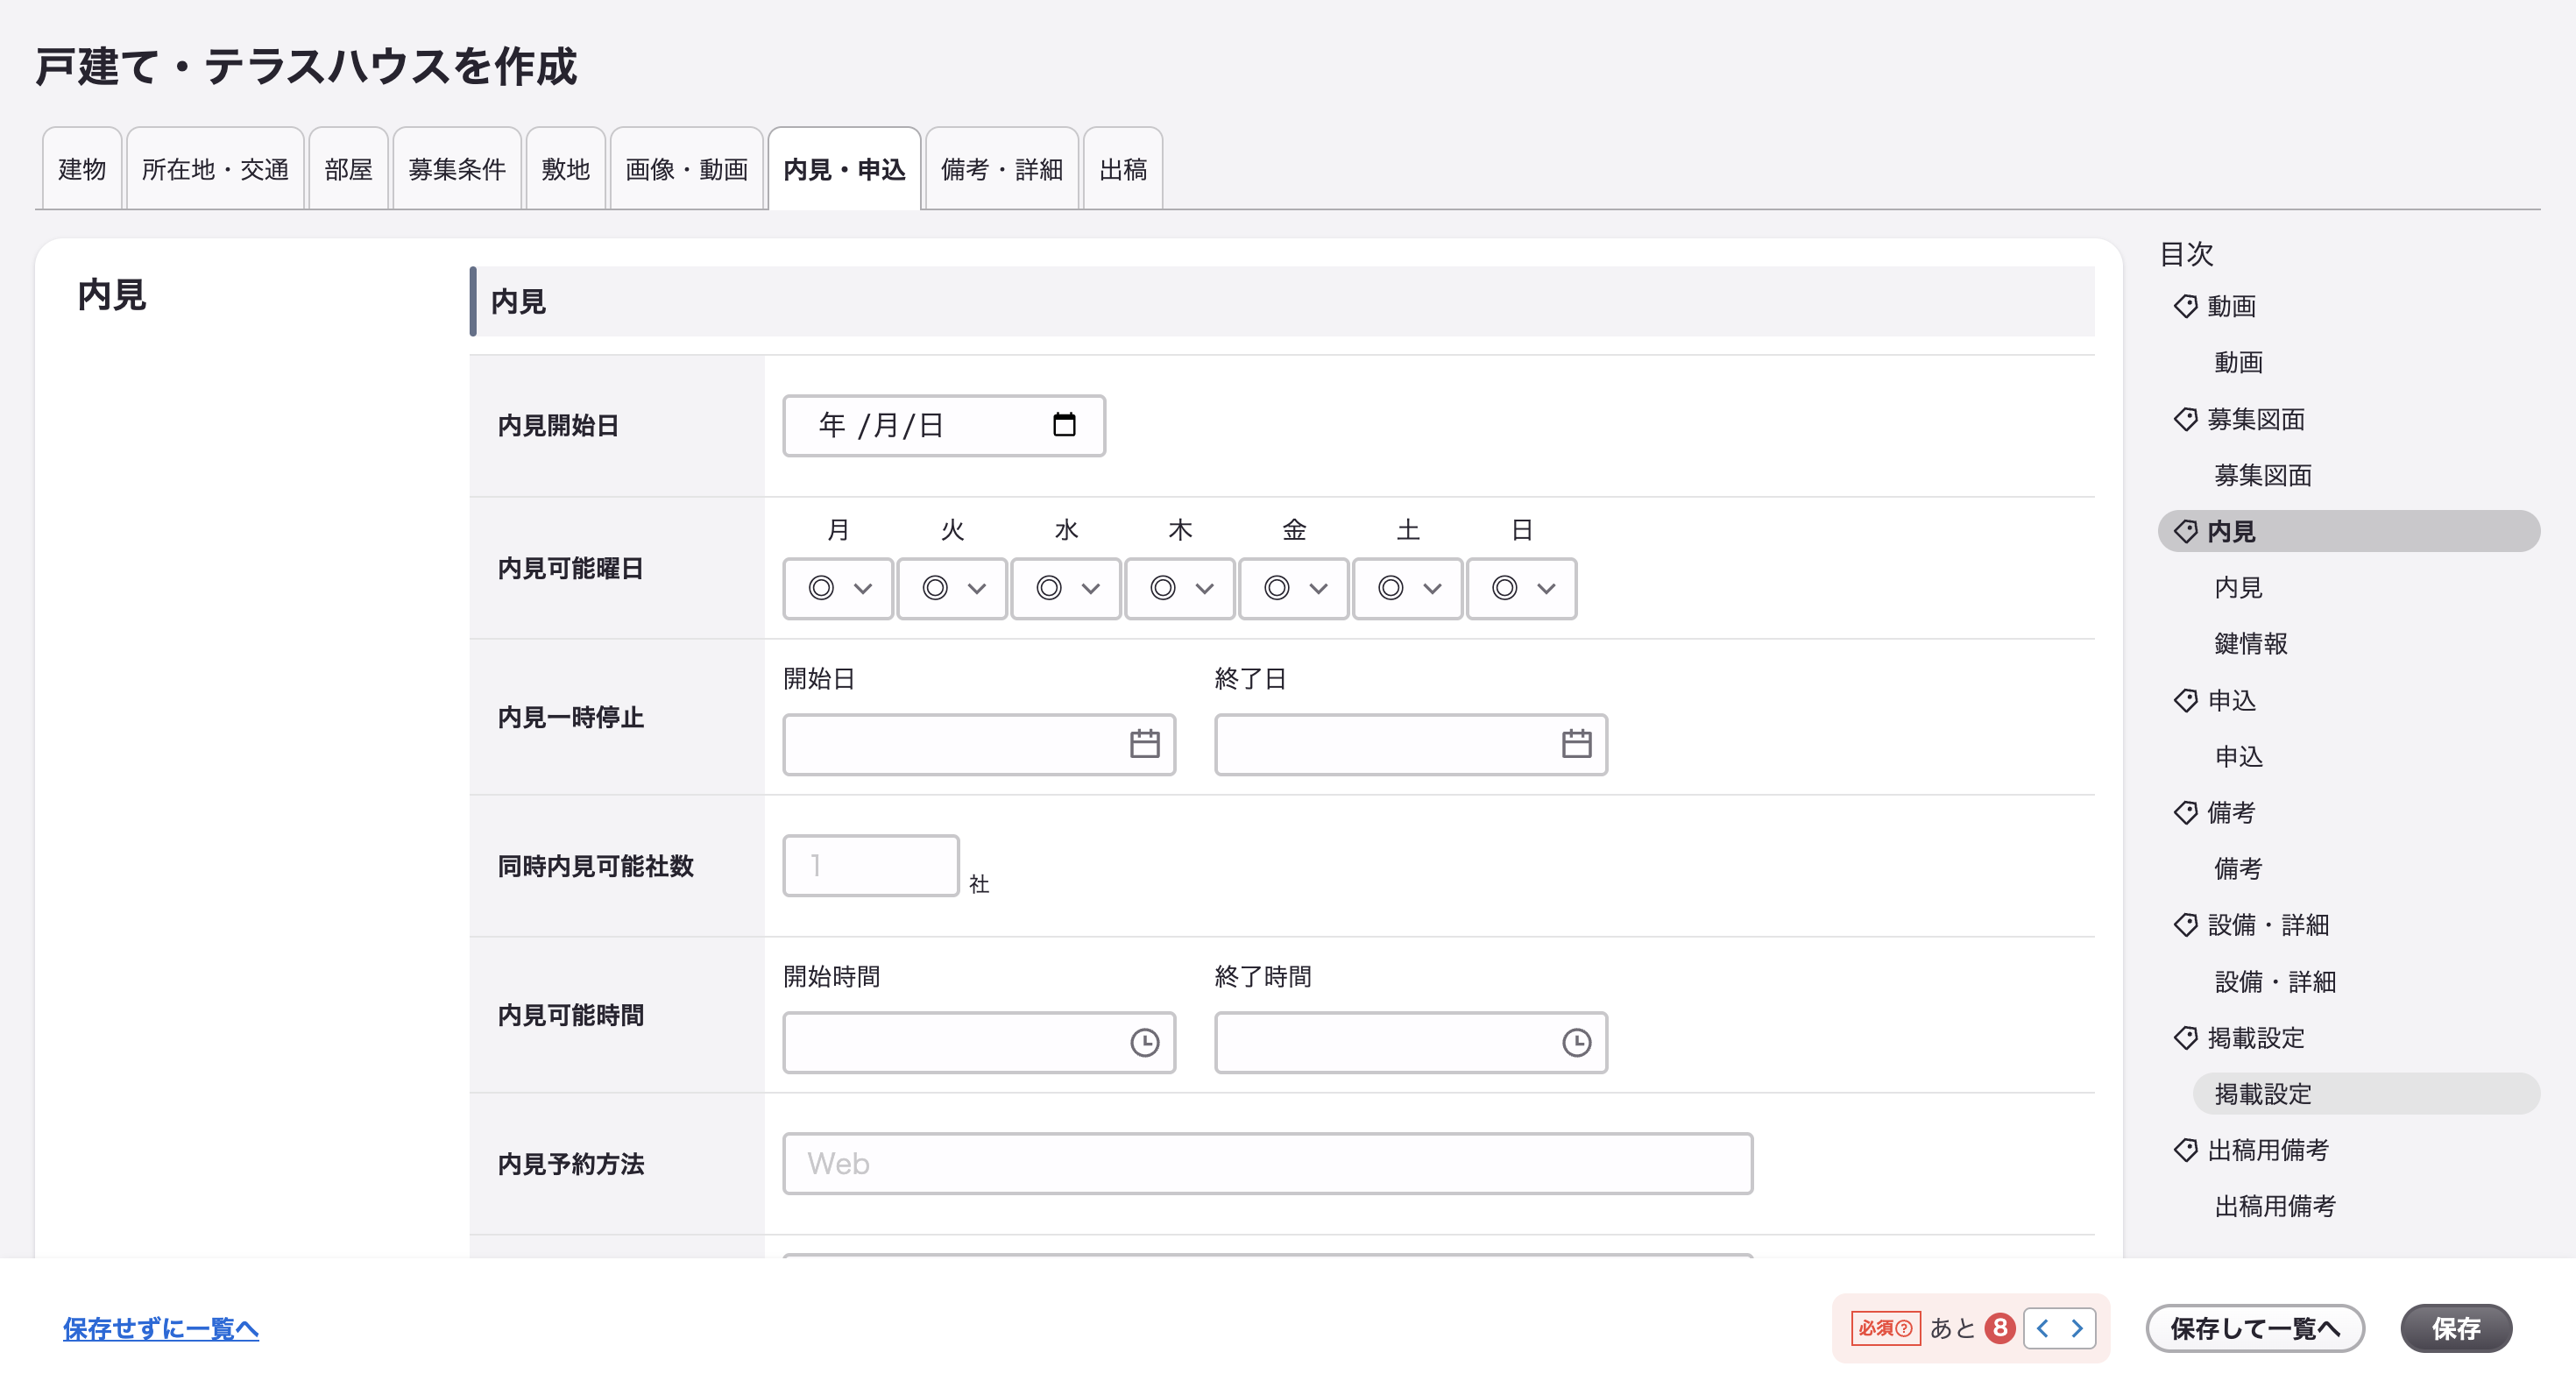The image size is (2576, 1395).
Task: Focus 同時内見可能社数 number field
Action: (871, 865)
